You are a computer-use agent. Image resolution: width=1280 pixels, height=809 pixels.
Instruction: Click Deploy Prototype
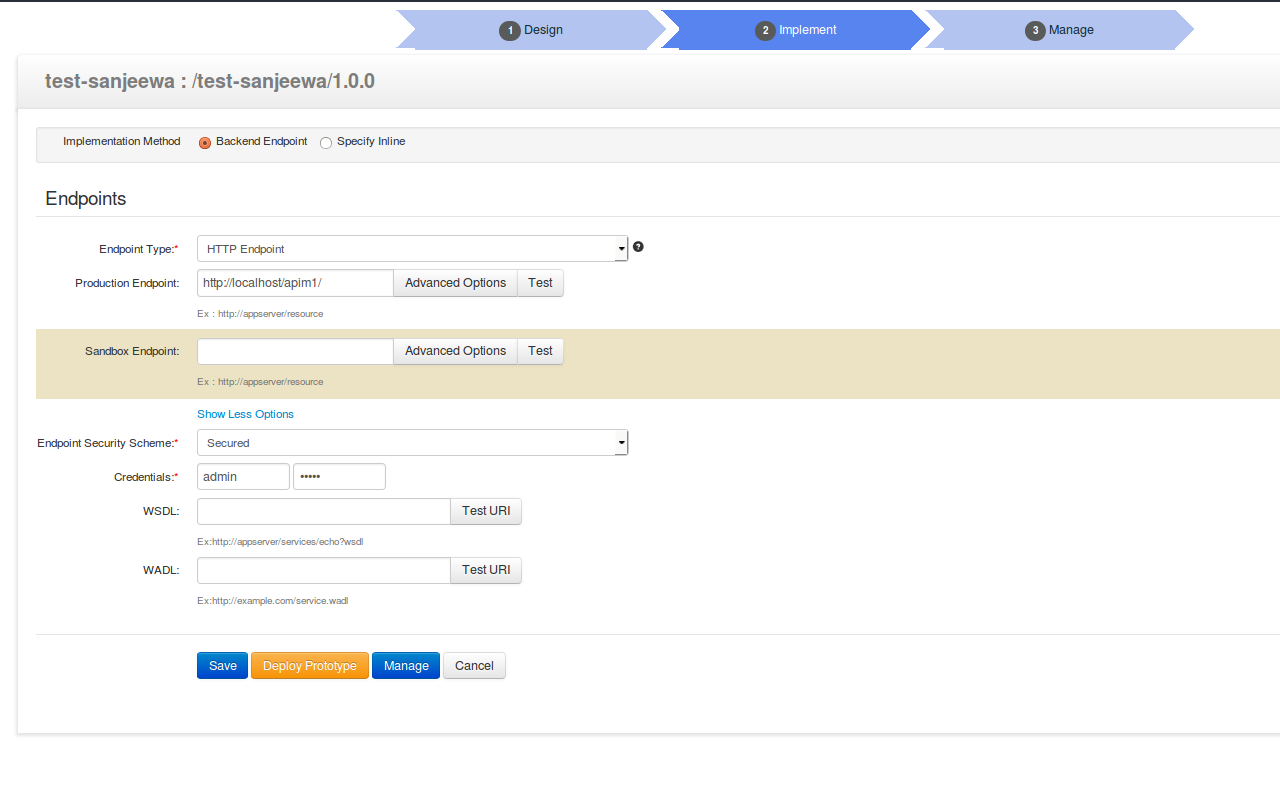[x=309, y=665]
